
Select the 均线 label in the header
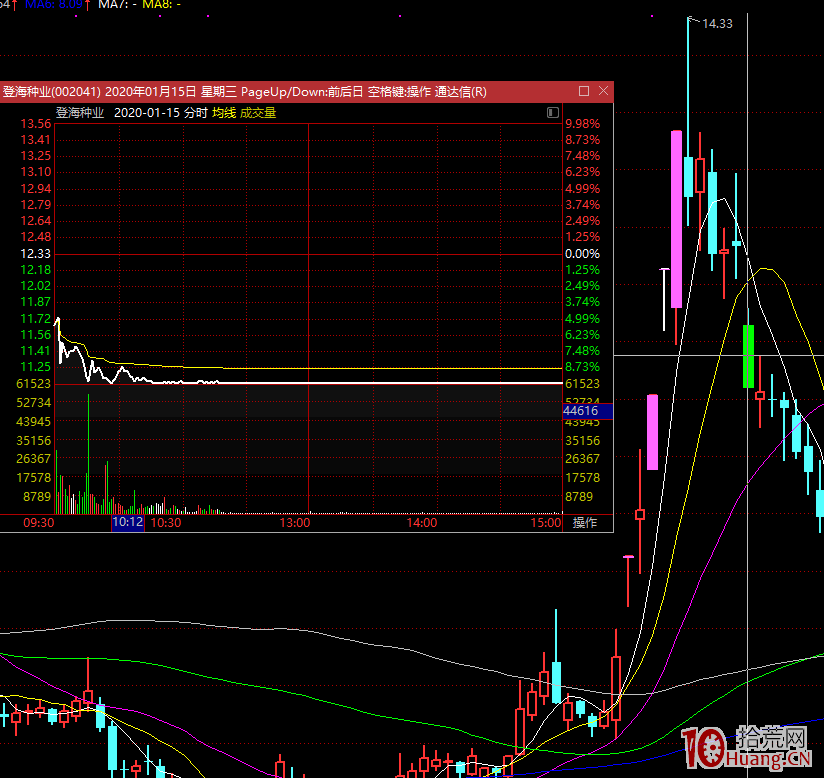pyautogui.click(x=224, y=113)
